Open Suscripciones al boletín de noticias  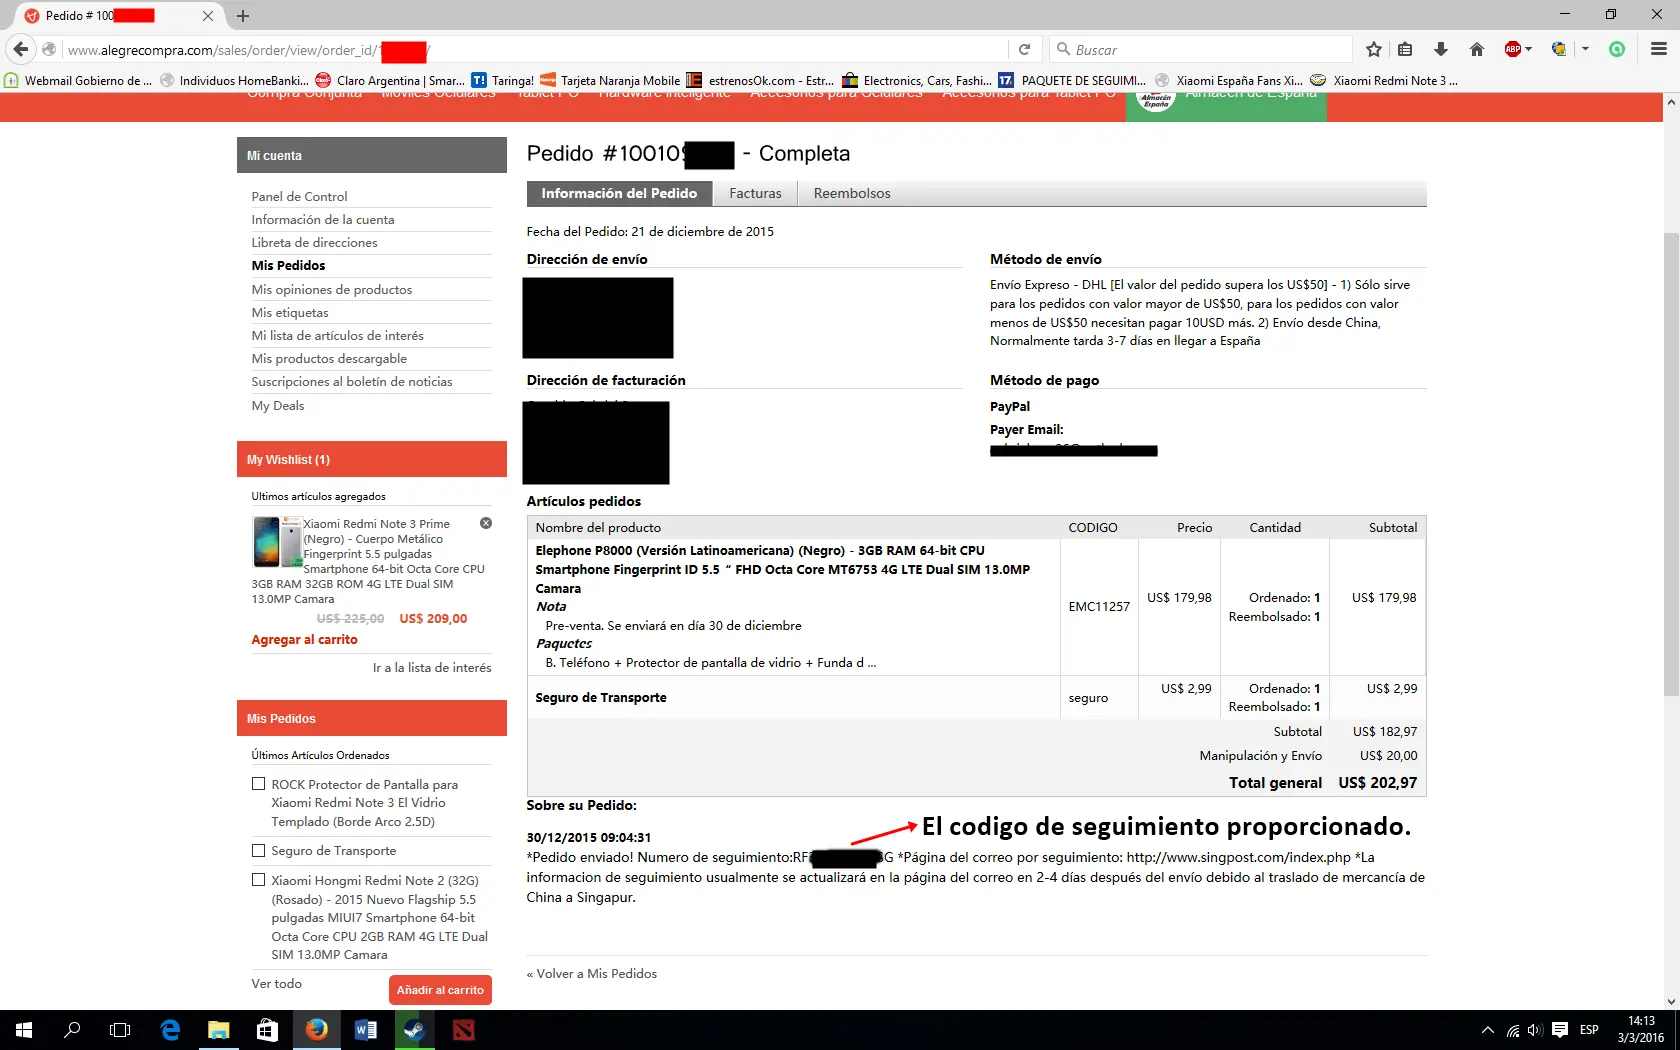click(352, 381)
